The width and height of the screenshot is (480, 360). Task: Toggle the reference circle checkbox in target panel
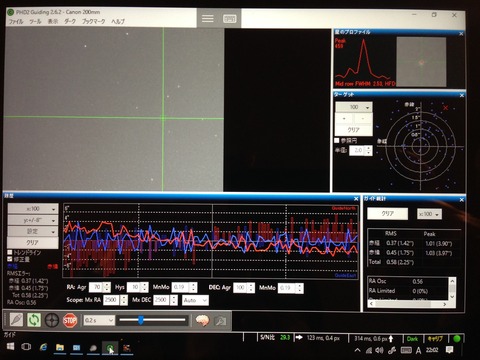click(x=337, y=140)
